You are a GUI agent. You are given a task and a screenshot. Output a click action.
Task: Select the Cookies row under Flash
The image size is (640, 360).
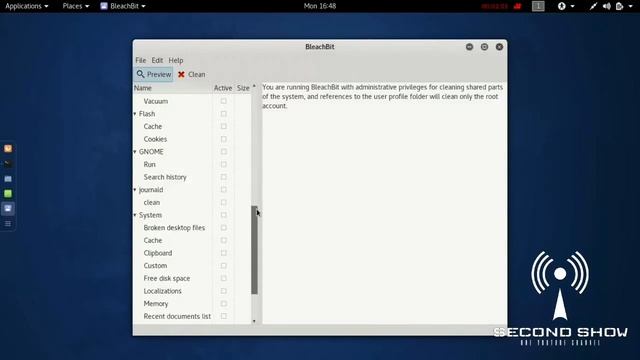[192, 139]
